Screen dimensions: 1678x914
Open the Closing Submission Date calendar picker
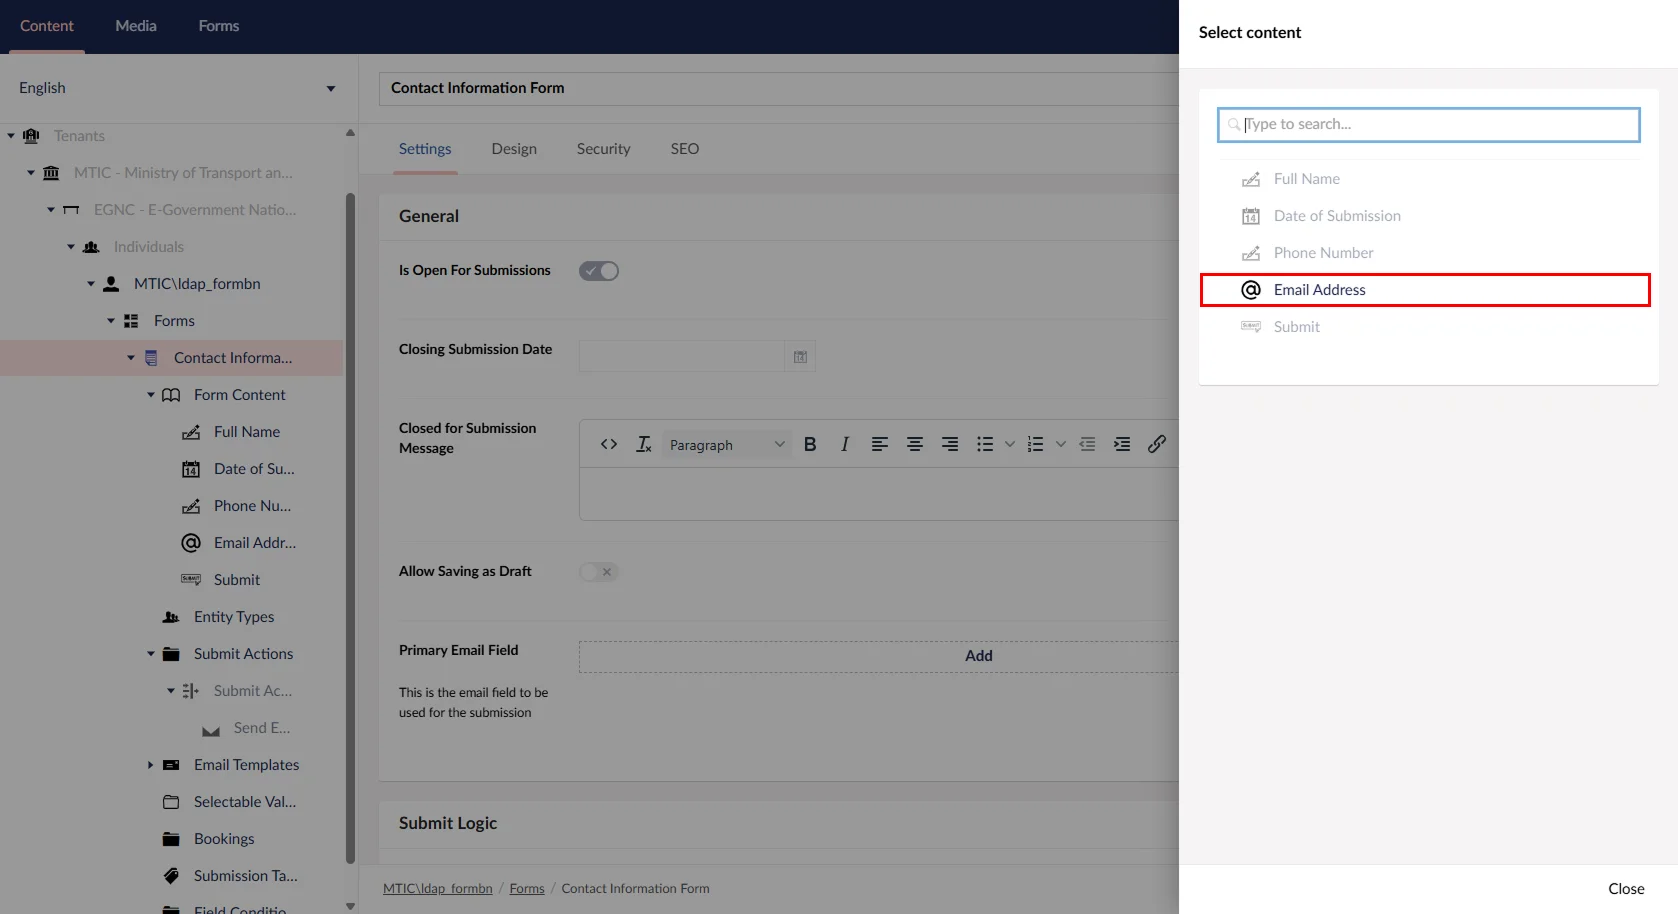[800, 357]
